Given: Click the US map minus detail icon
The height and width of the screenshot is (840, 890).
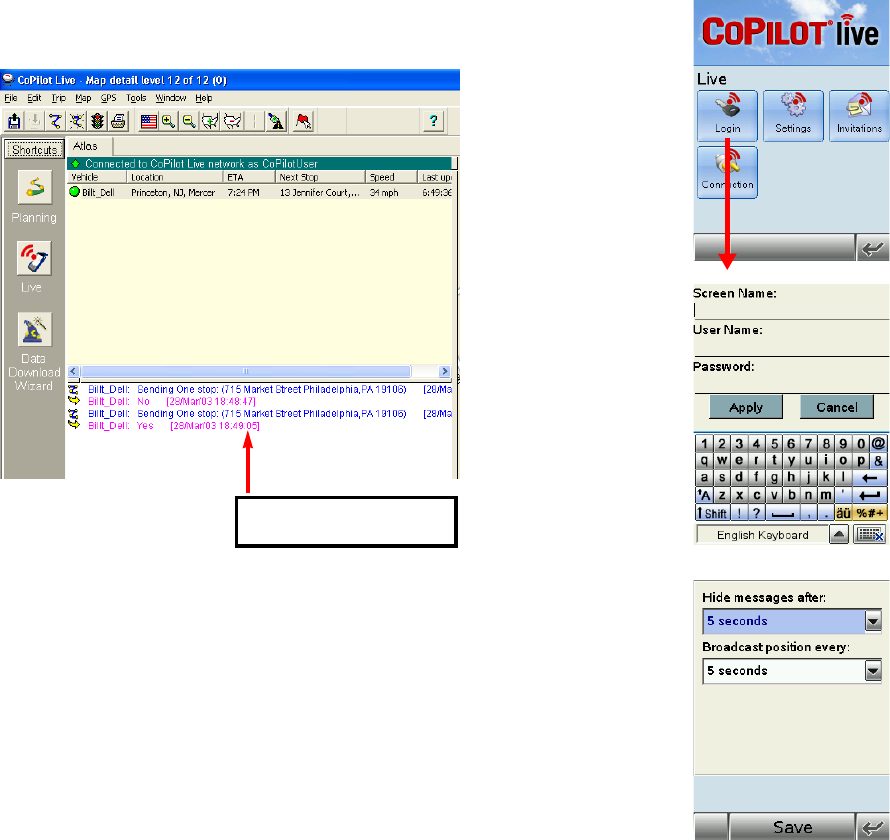Looking at the screenshot, I should [x=232, y=121].
